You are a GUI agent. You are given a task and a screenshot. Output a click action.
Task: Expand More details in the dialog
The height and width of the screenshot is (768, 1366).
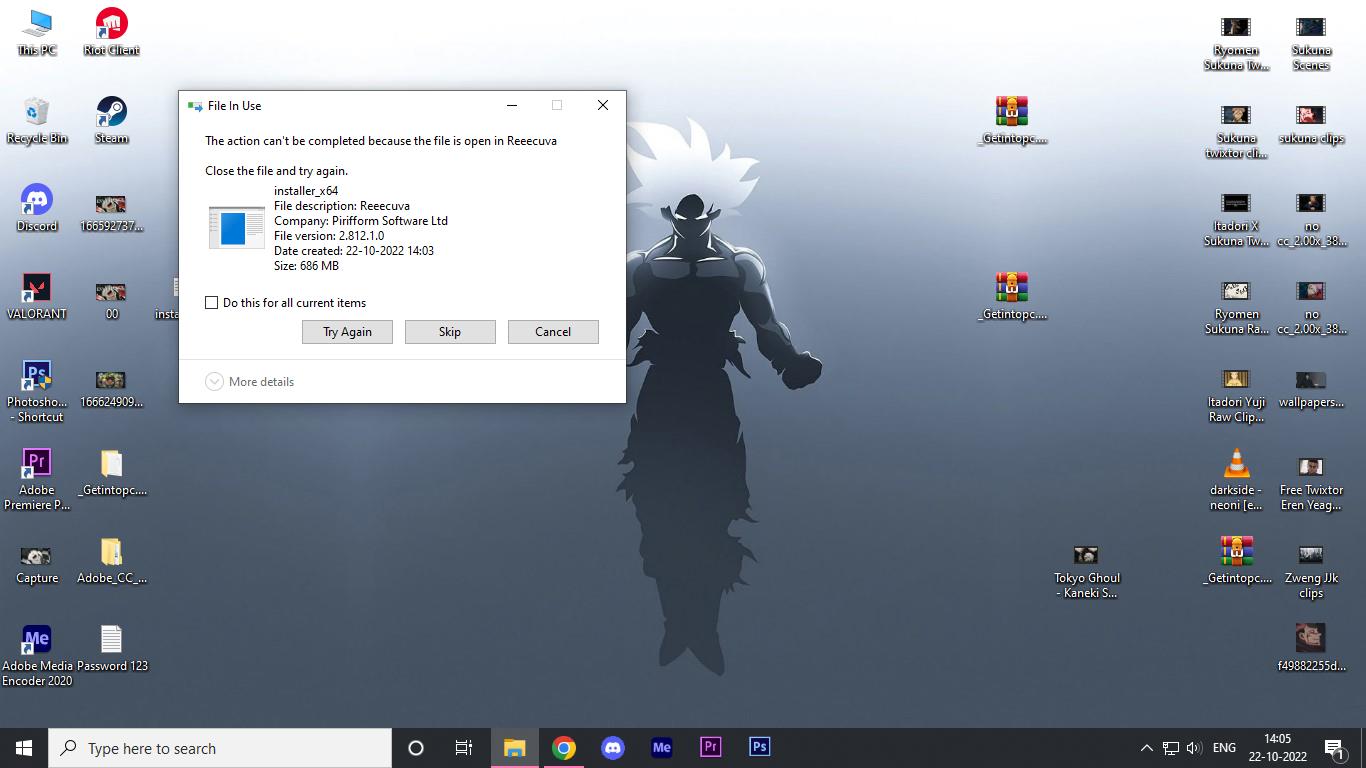click(250, 382)
